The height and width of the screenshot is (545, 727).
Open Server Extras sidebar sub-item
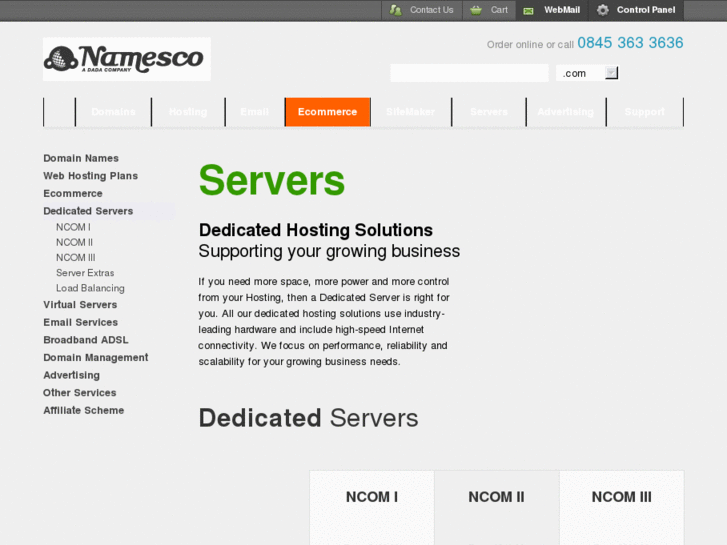pos(85,273)
